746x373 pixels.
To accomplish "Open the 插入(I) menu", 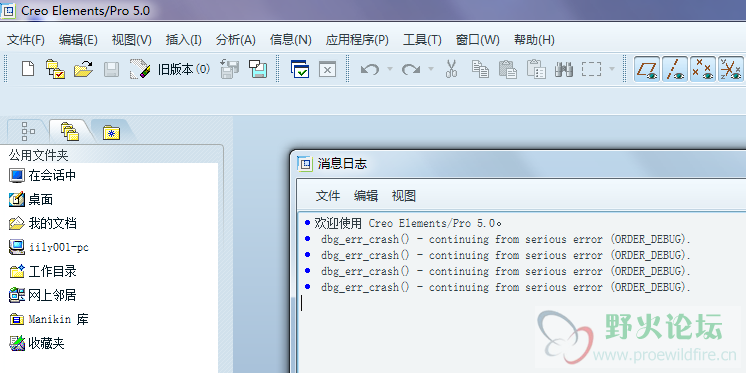I will click(x=184, y=40).
